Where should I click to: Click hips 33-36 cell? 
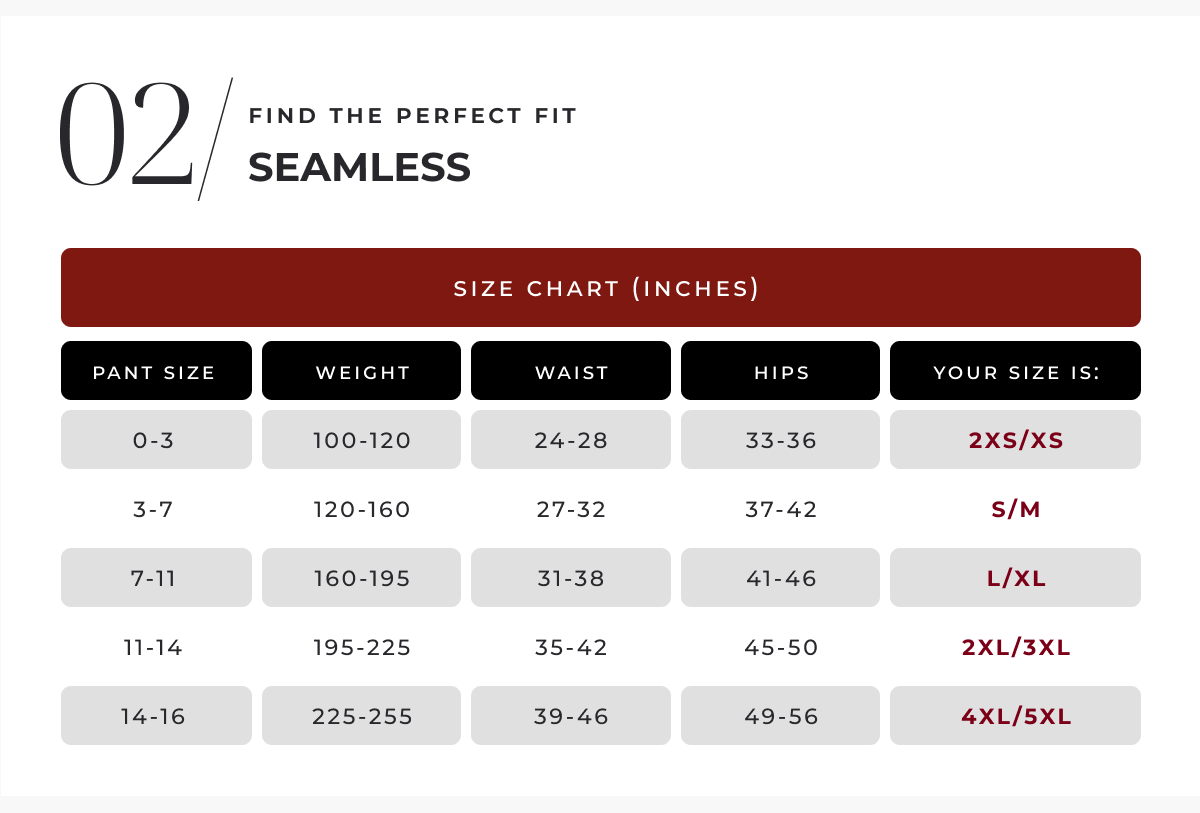pyautogui.click(x=781, y=440)
